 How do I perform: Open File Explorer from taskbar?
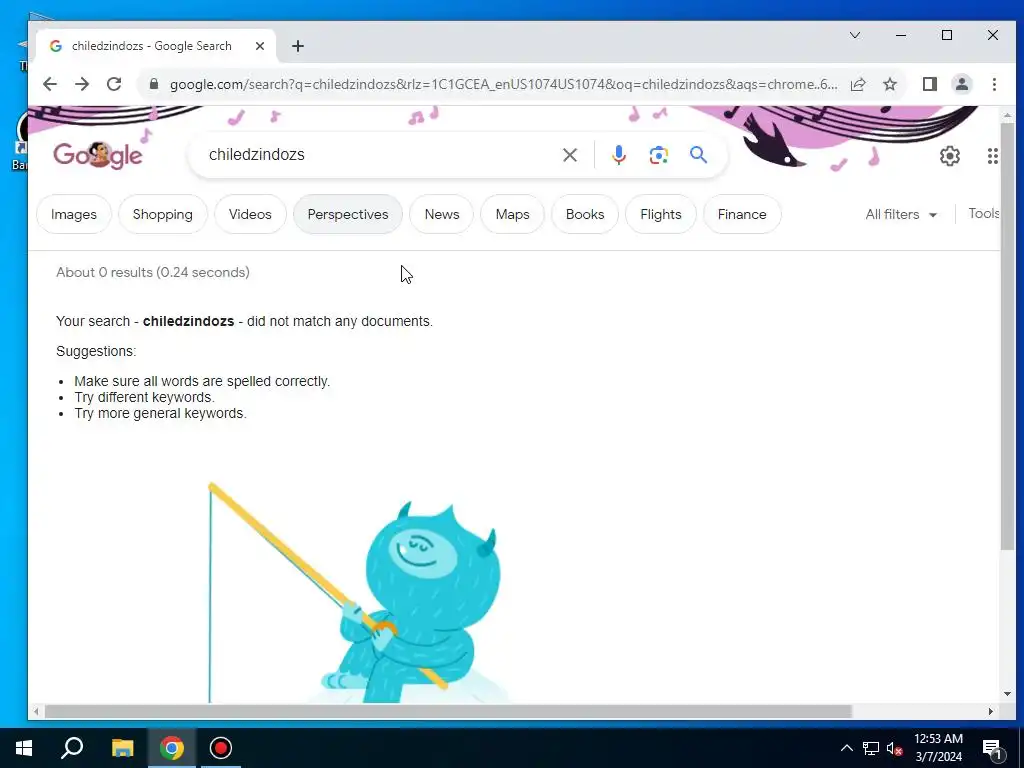(122, 748)
